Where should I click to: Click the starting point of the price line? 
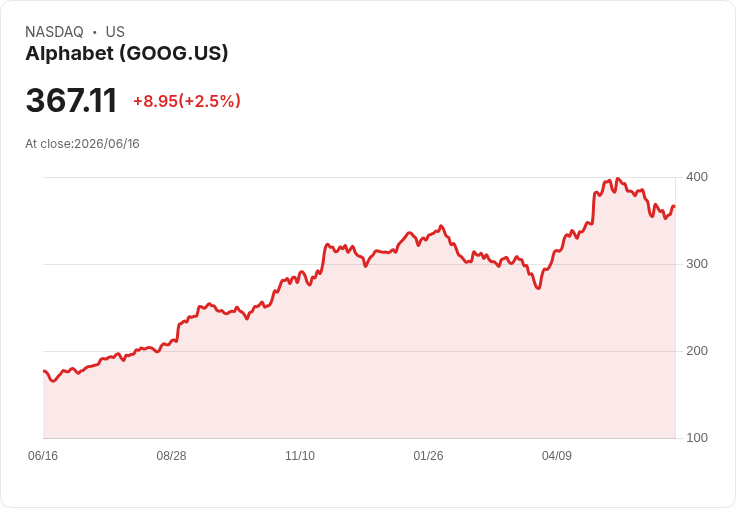click(x=44, y=371)
